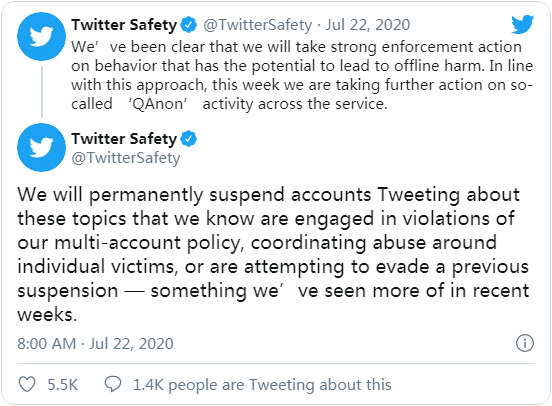The image size is (552, 406).
Task: Open the @TwitterSafety handle in the top tweet
Action: point(258,25)
